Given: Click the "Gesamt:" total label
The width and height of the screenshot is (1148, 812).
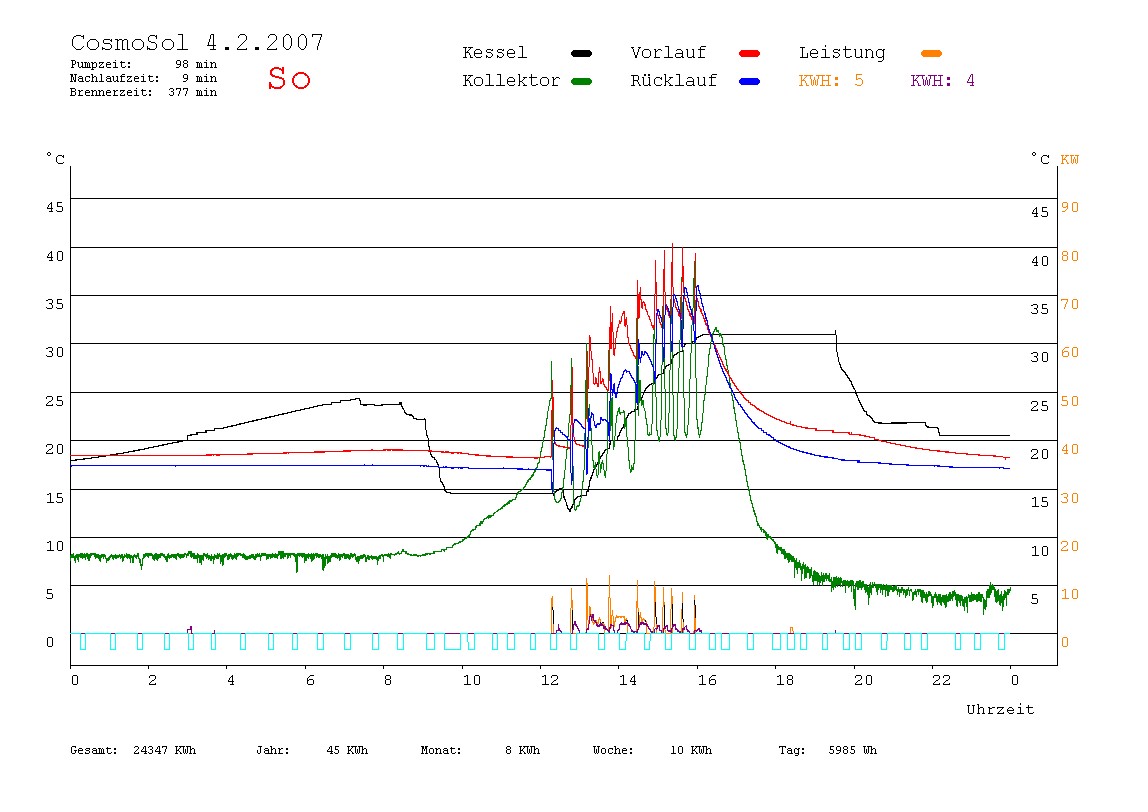Looking at the screenshot, I should pyautogui.click(x=94, y=750).
